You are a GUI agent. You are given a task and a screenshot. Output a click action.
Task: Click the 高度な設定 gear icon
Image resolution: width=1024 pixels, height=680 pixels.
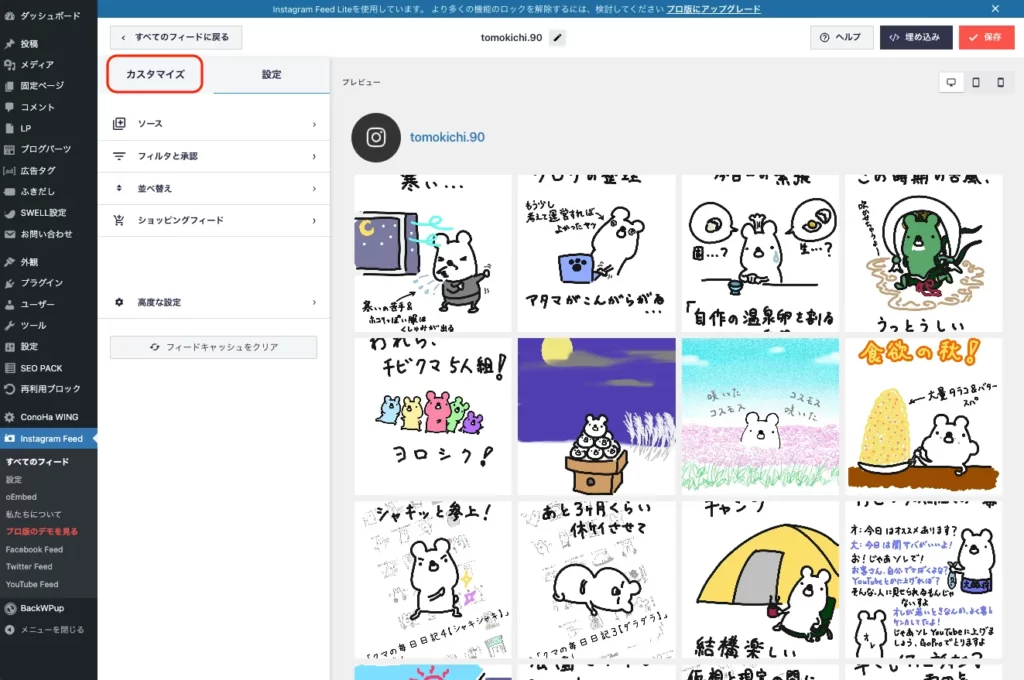point(119,302)
